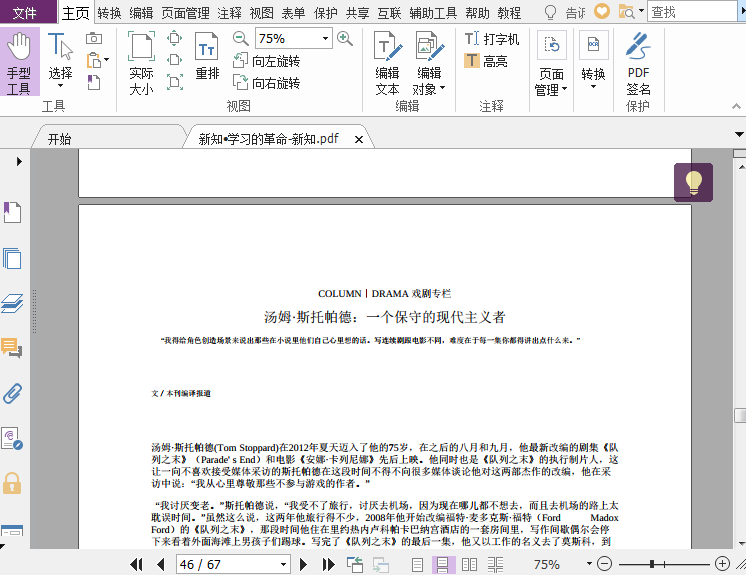Select the Highlight tool (高亮)
The width and height of the screenshot is (746, 575).
pyautogui.click(x=485, y=61)
